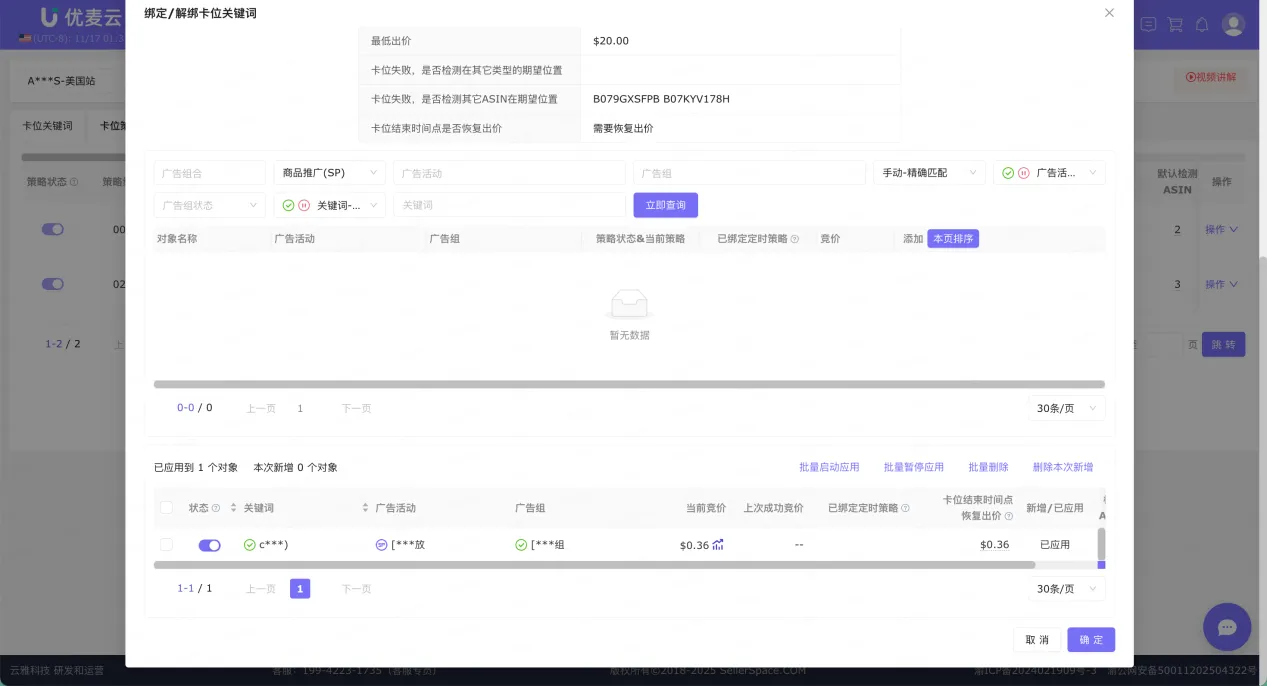Check the select-all checkbox in applied keywords table
The image size is (1267, 686).
(x=166, y=507)
